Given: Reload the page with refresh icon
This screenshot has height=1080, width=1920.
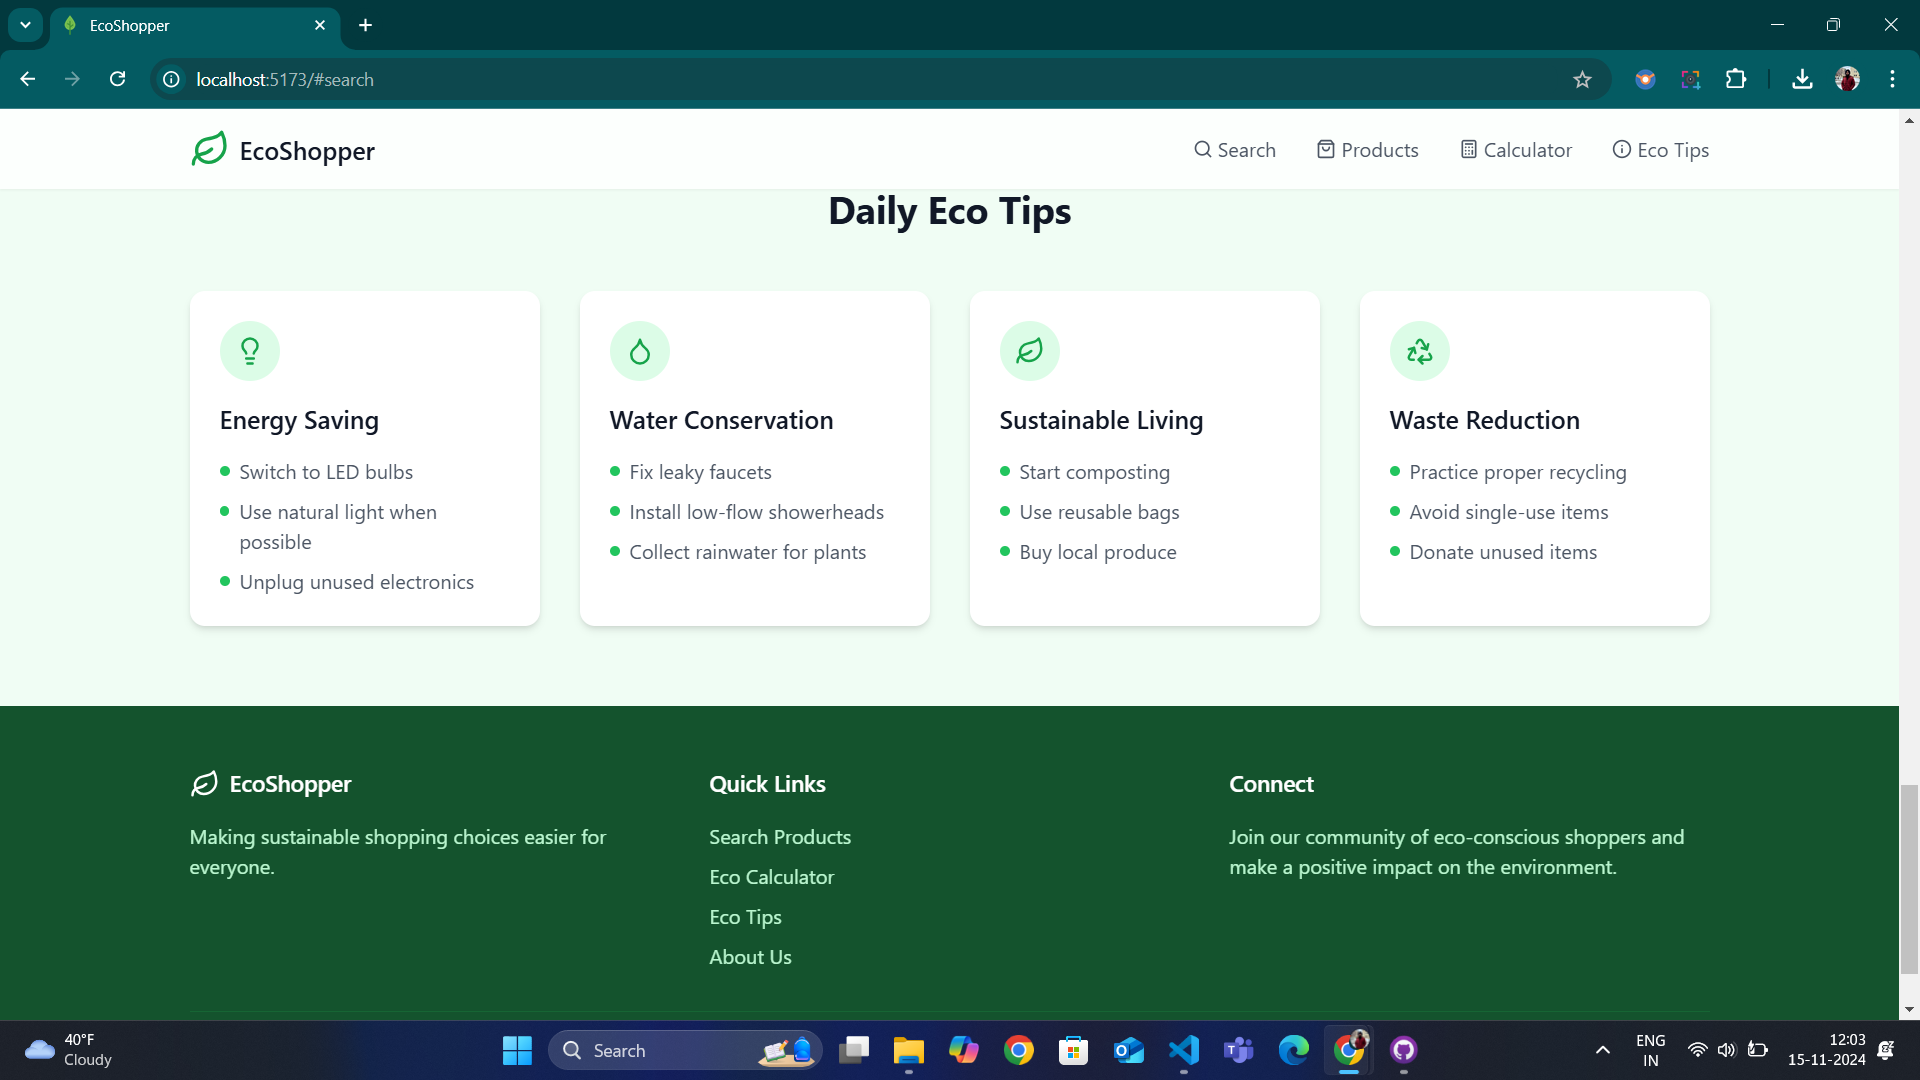Looking at the screenshot, I should [118, 79].
